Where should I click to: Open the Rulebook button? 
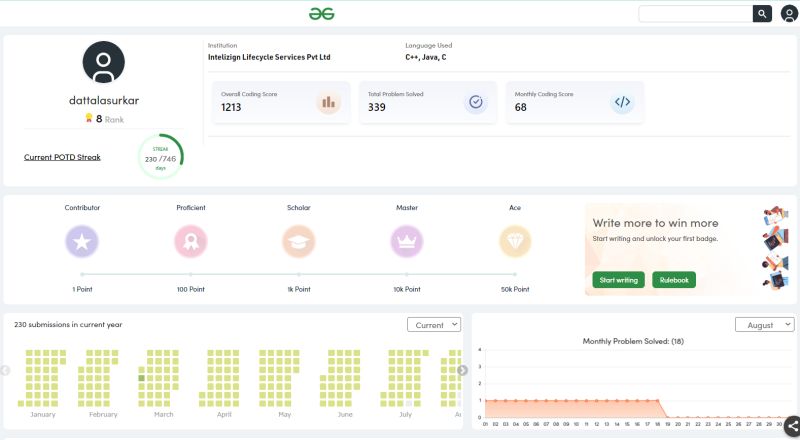pyautogui.click(x=673, y=280)
